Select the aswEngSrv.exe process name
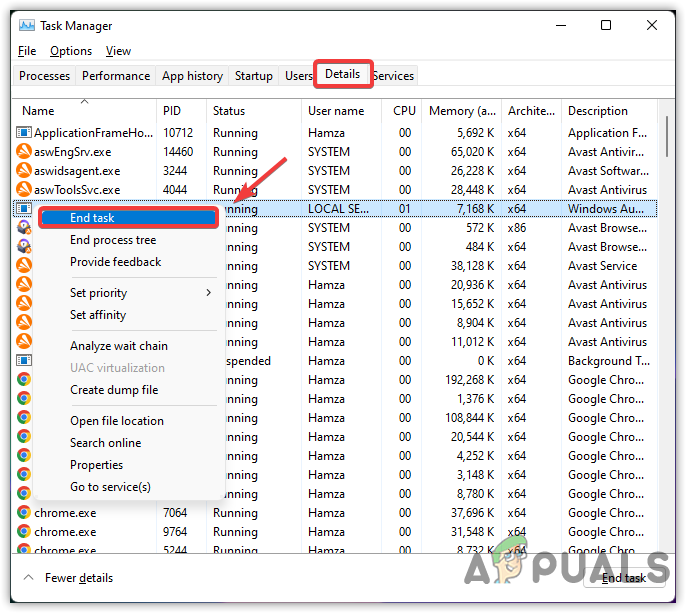This screenshot has width=686, height=613. coord(73,152)
